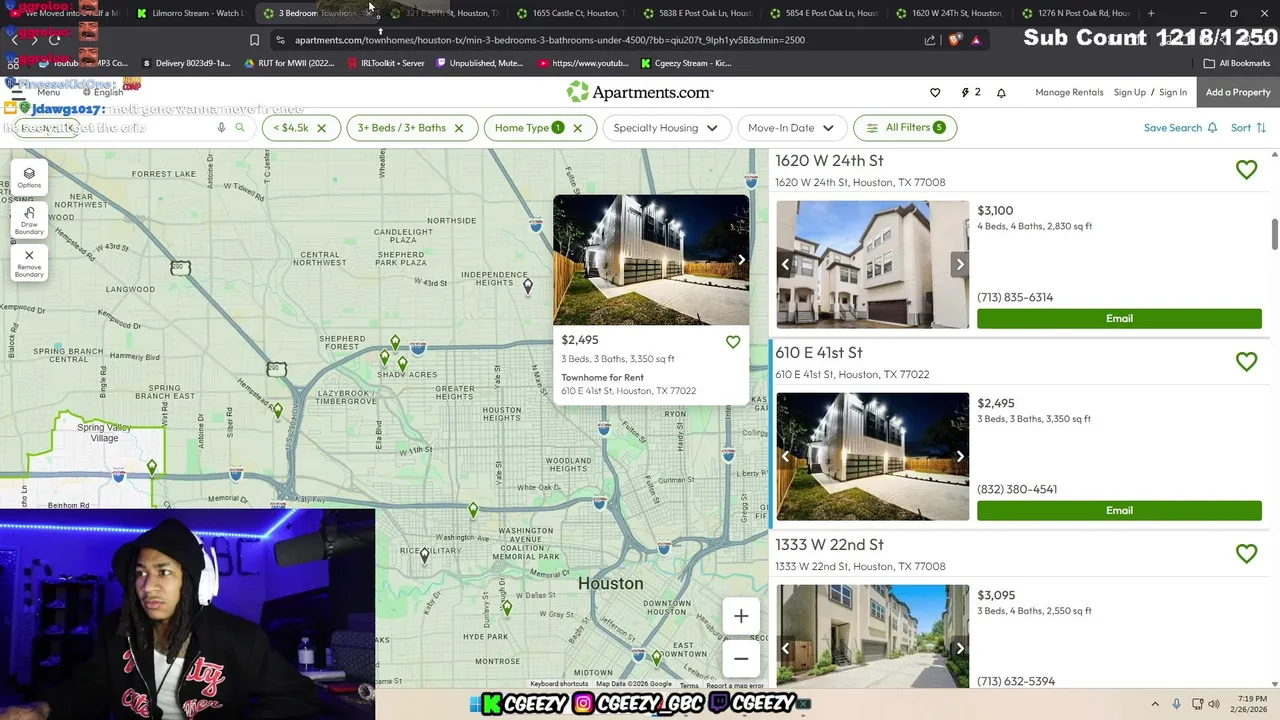The height and width of the screenshot is (720, 1280).
Task: Switch to the 5854 E Post Oak Ln tab
Action: (x=821, y=13)
